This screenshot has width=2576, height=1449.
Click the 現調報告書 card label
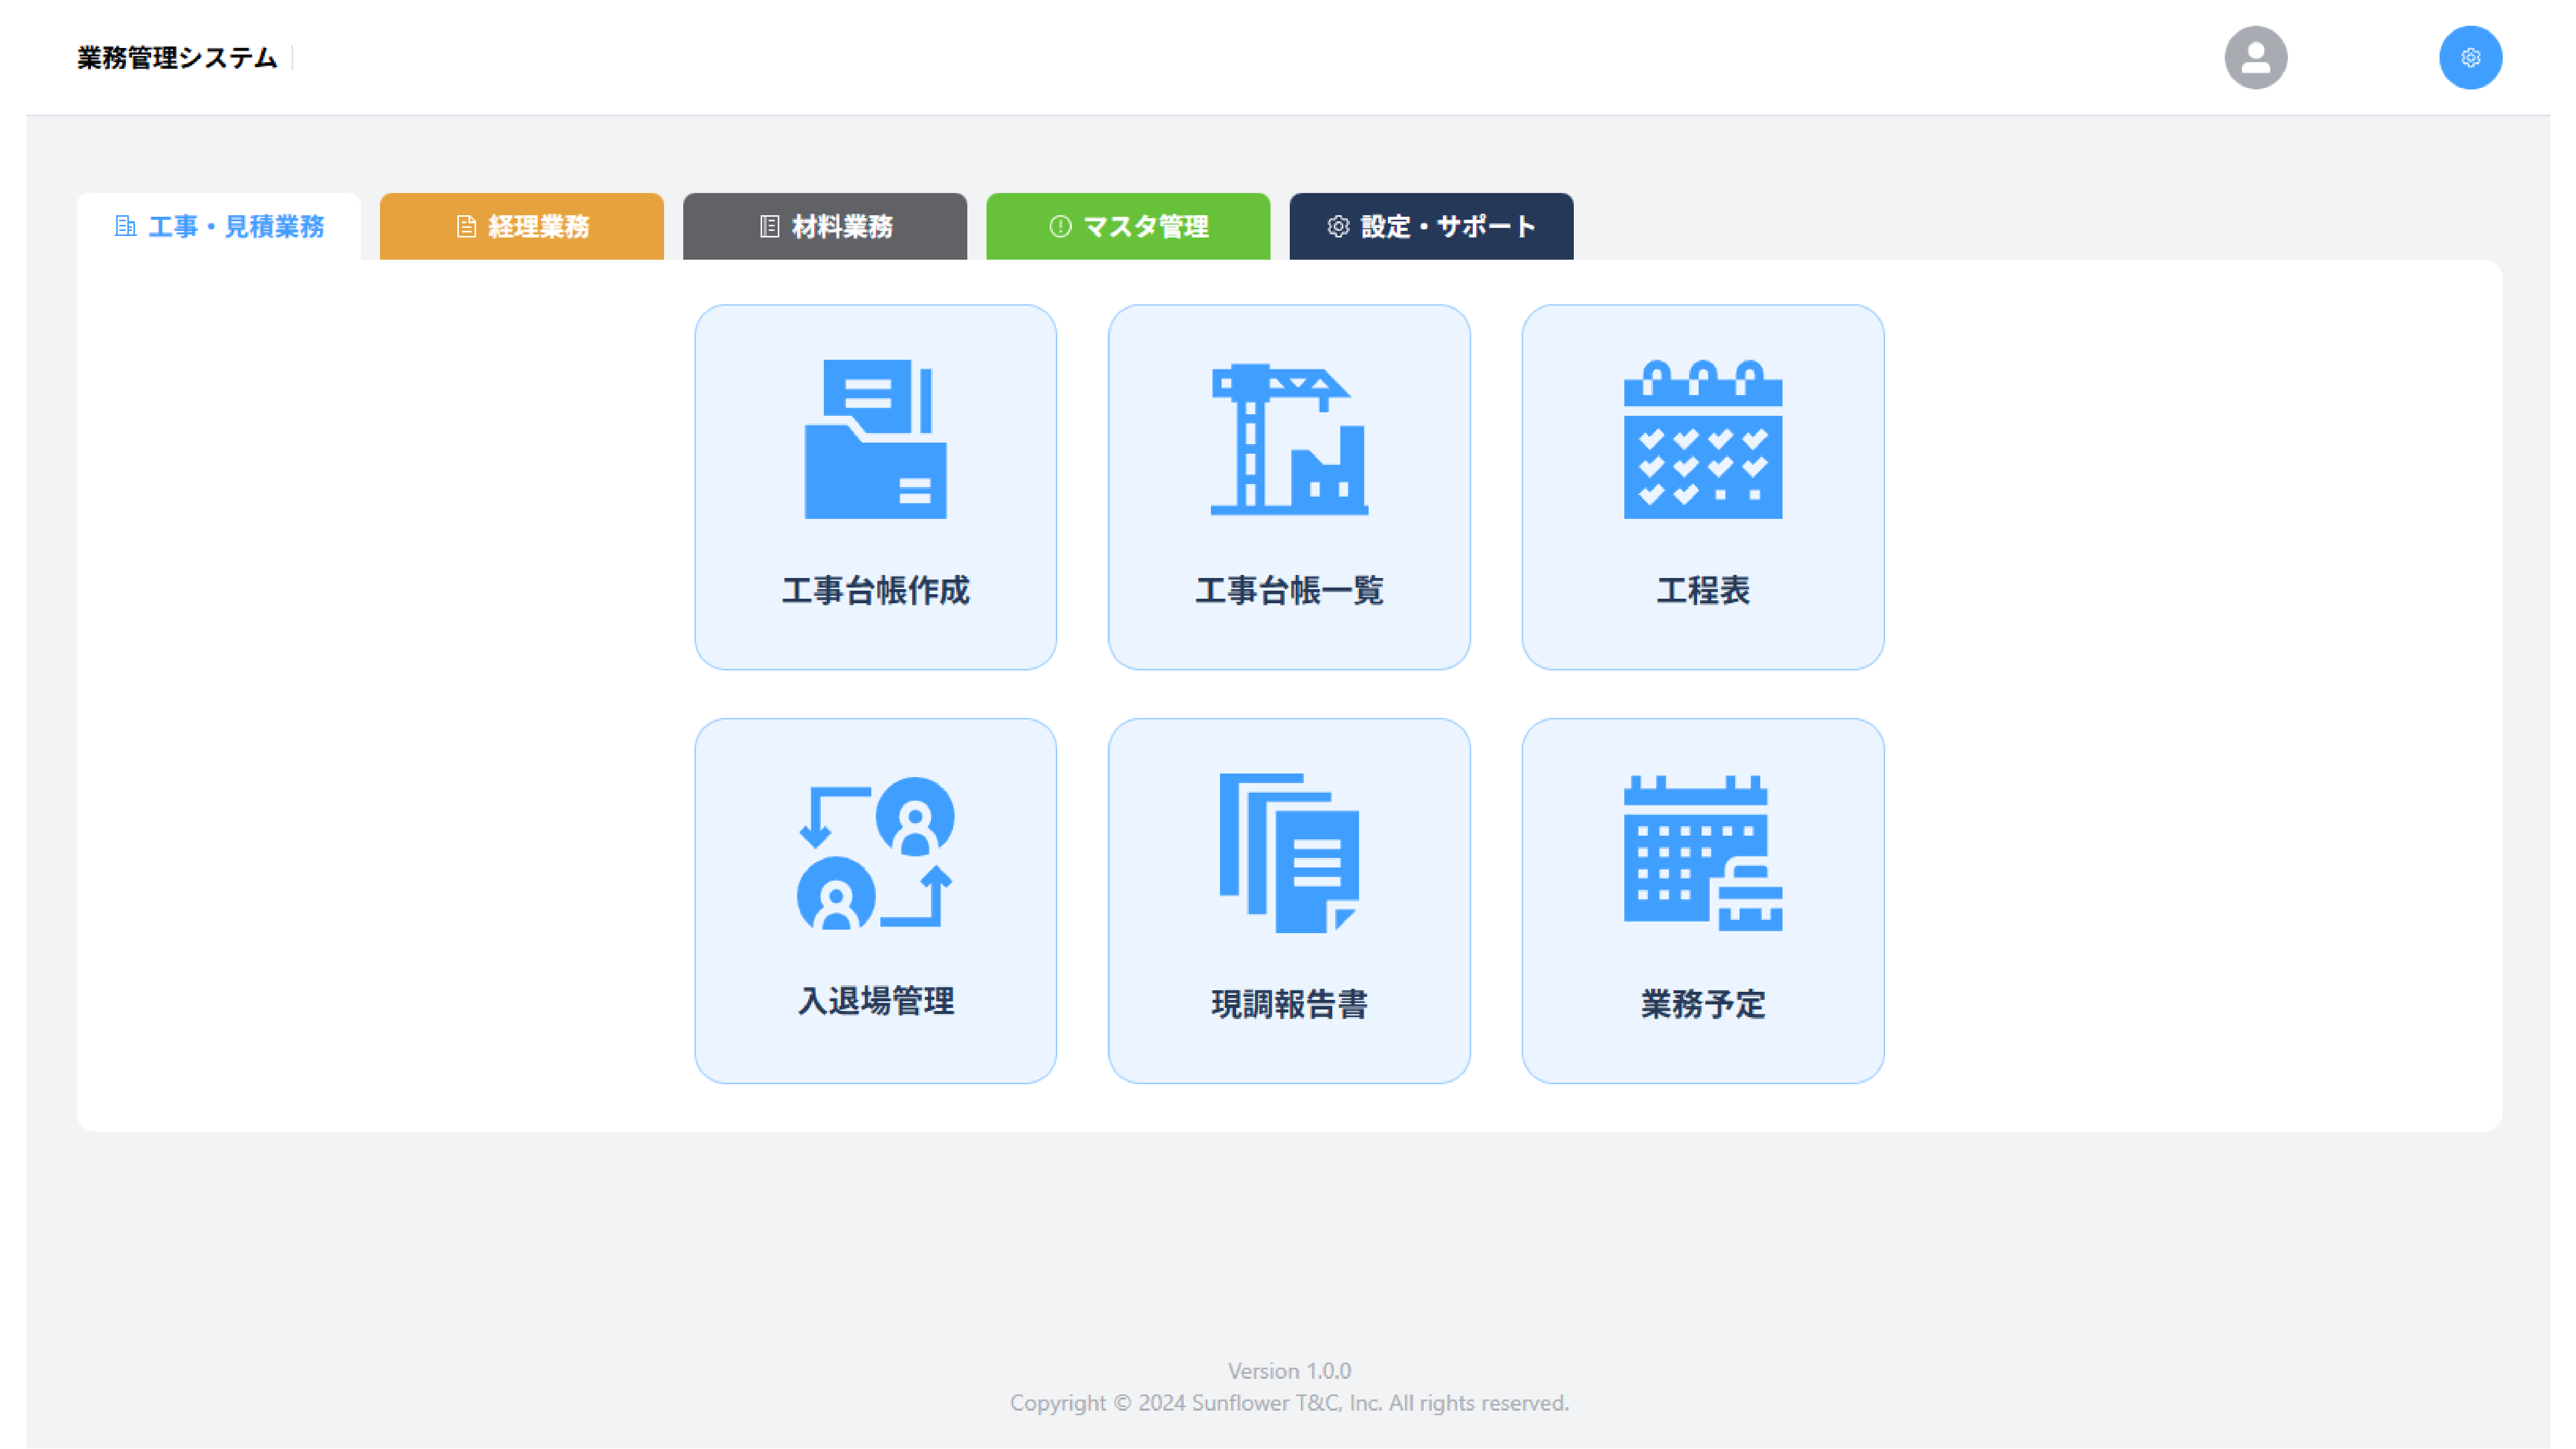click(1288, 1004)
